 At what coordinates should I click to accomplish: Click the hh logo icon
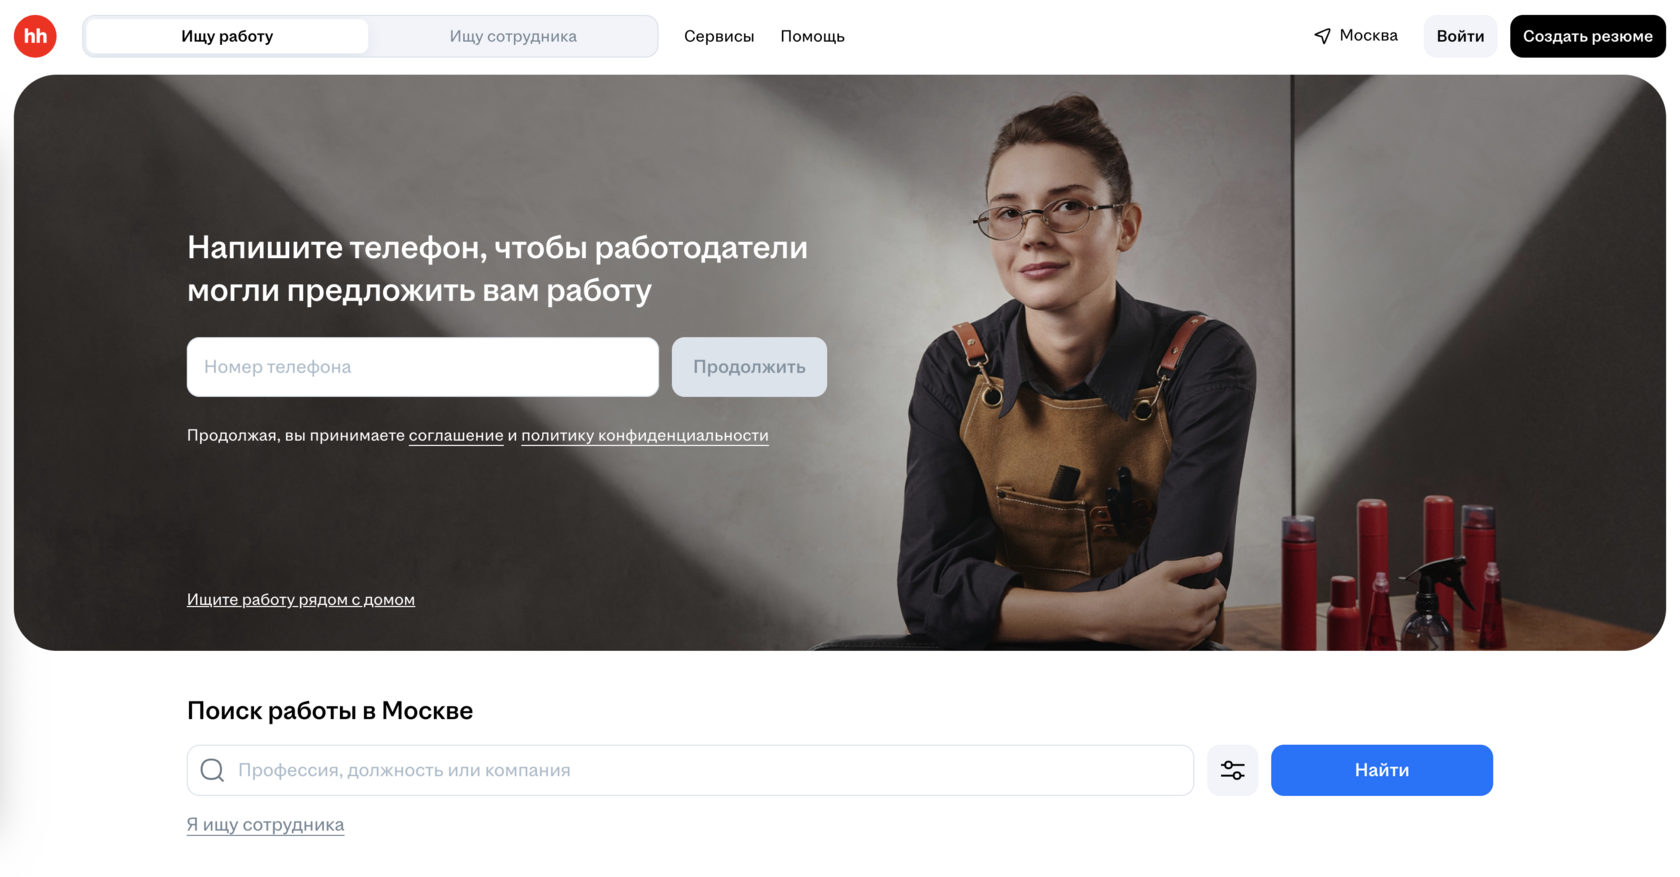(35, 36)
